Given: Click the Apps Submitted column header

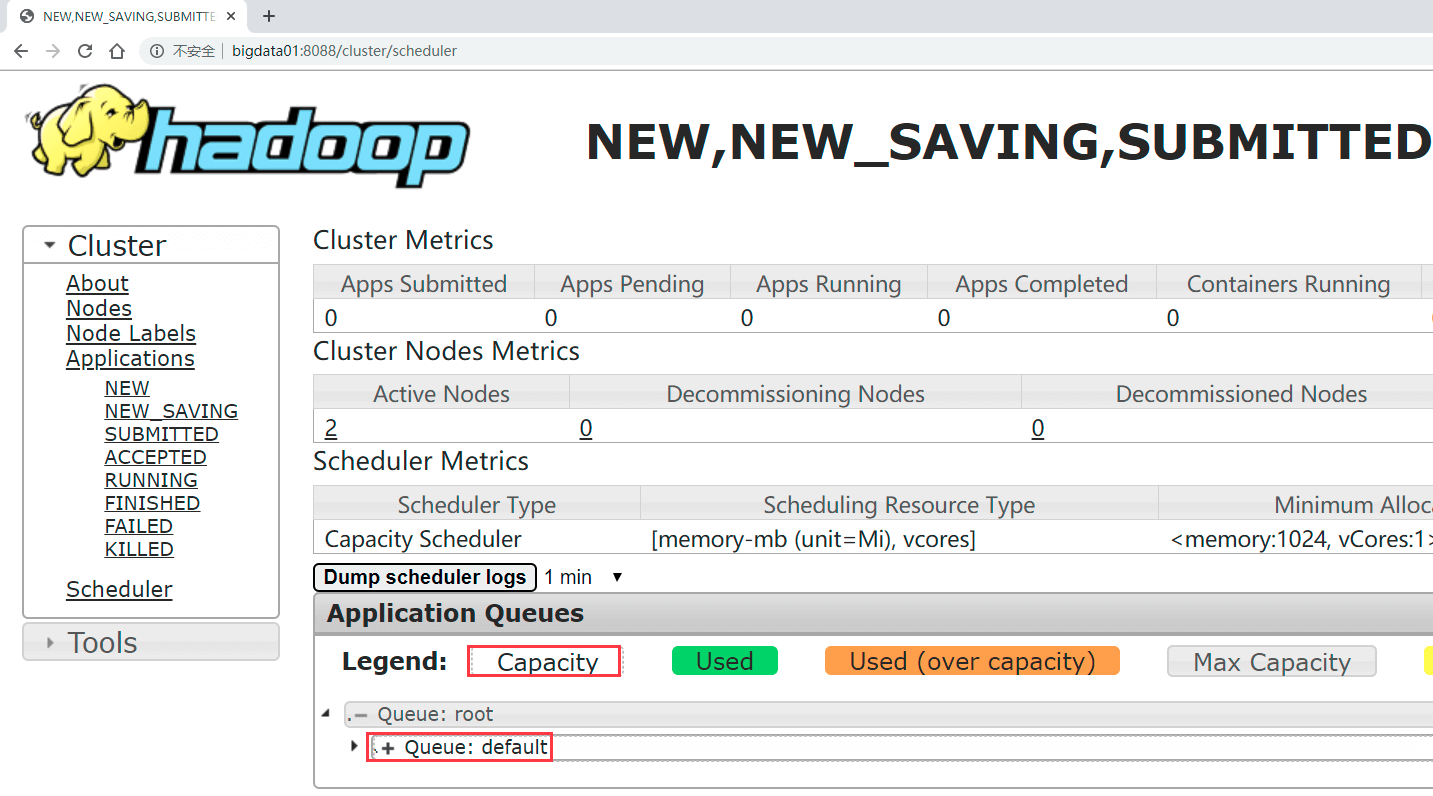Looking at the screenshot, I should [424, 284].
